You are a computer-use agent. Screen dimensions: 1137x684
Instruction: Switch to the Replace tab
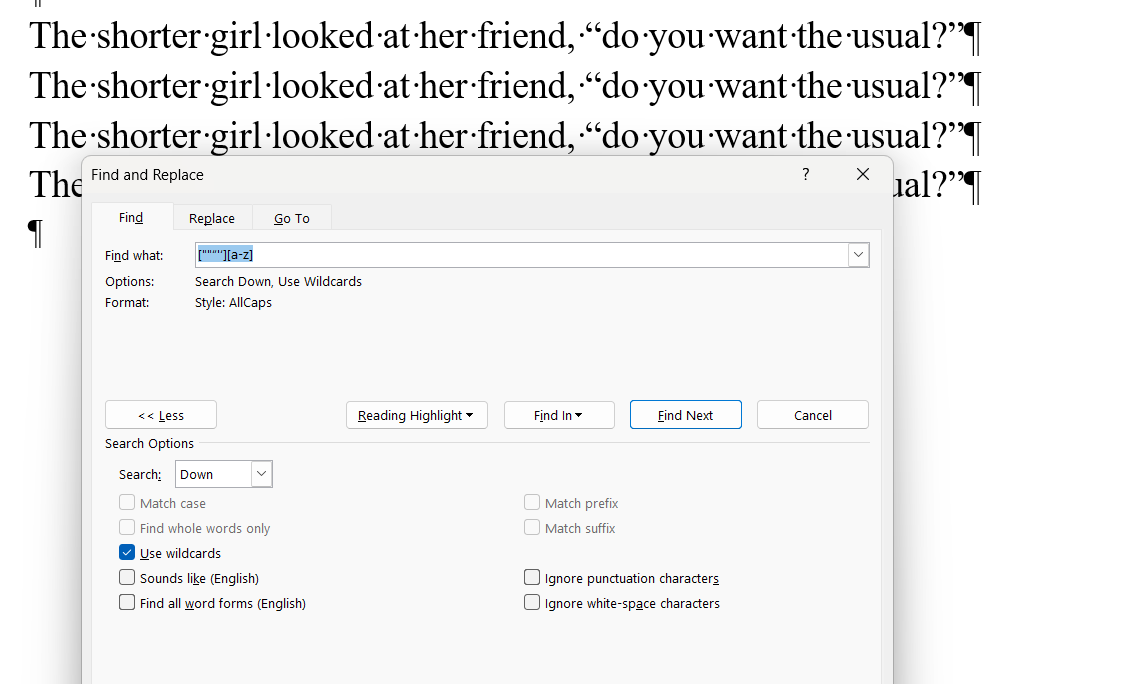[x=212, y=218]
